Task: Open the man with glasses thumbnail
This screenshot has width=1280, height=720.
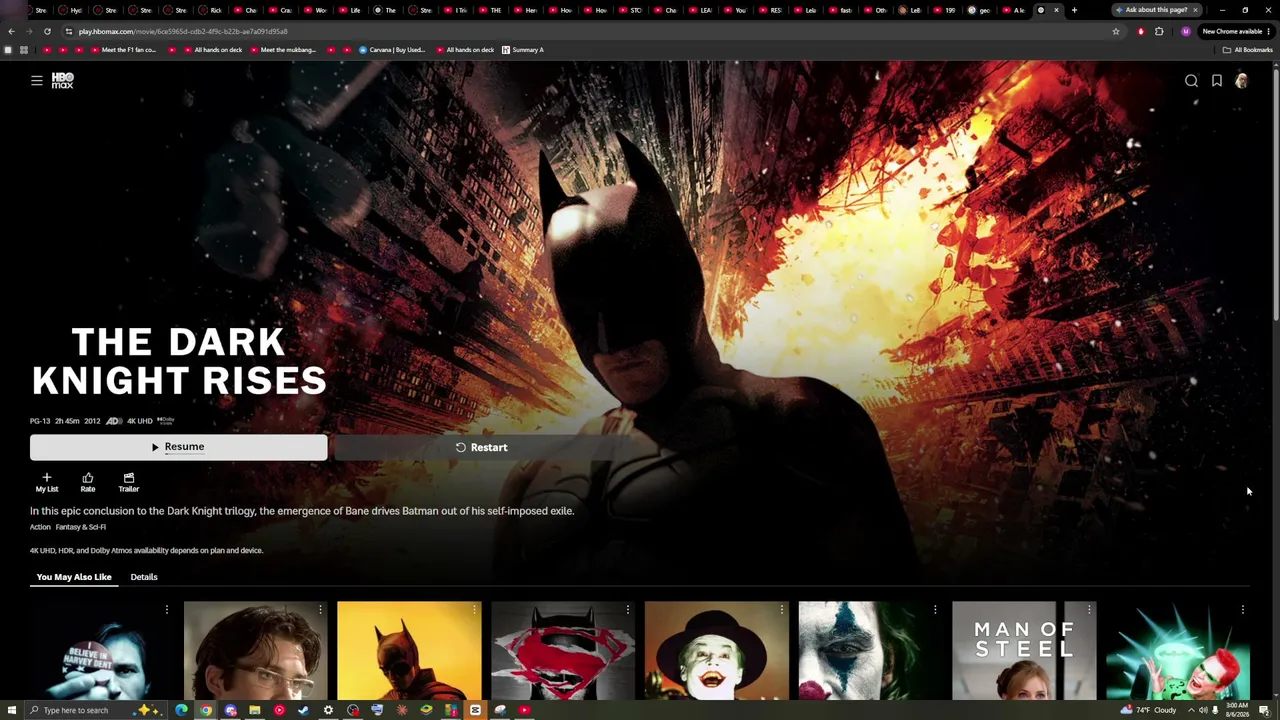Action: point(255,650)
